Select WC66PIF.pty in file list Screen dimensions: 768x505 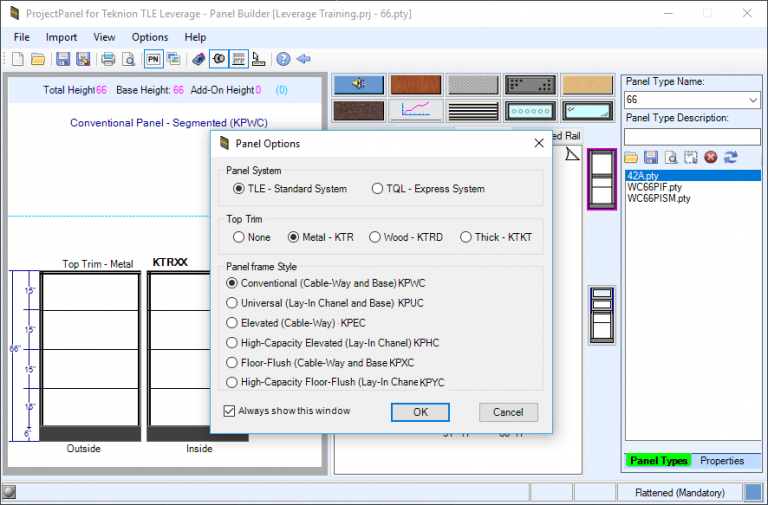[x=654, y=187]
